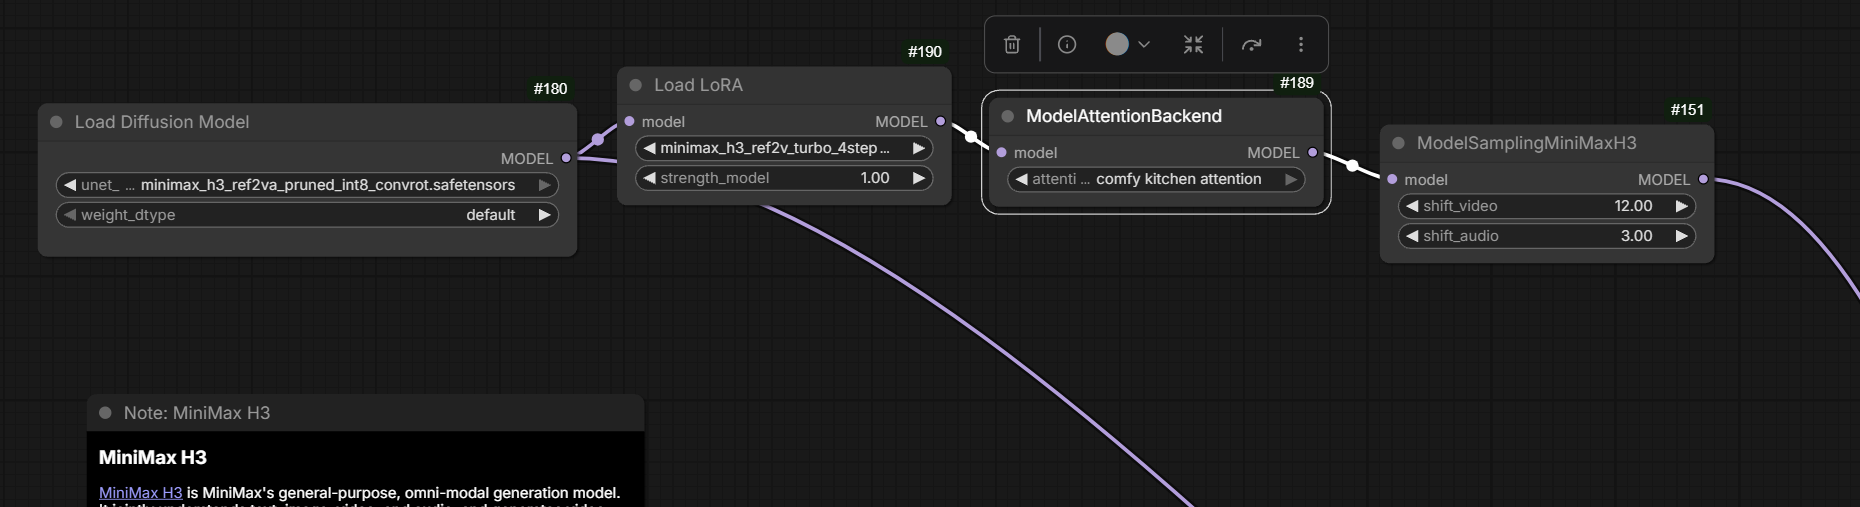Increase shift_video with right arrow
This screenshot has height=507, width=1860.
1682,206
